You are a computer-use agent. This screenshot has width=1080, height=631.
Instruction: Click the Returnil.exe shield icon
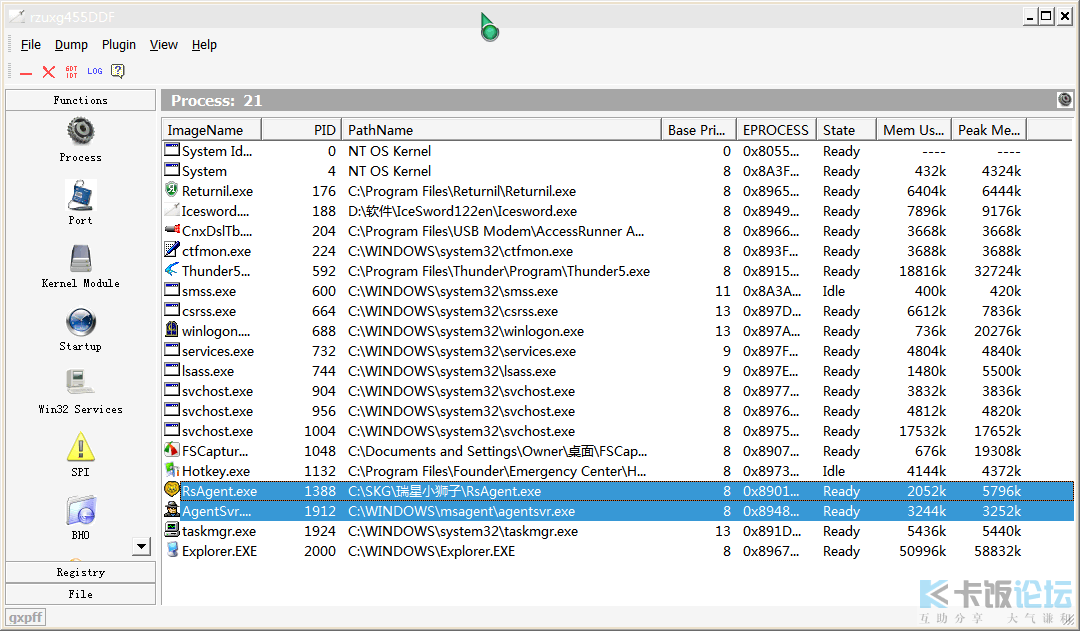172,189
